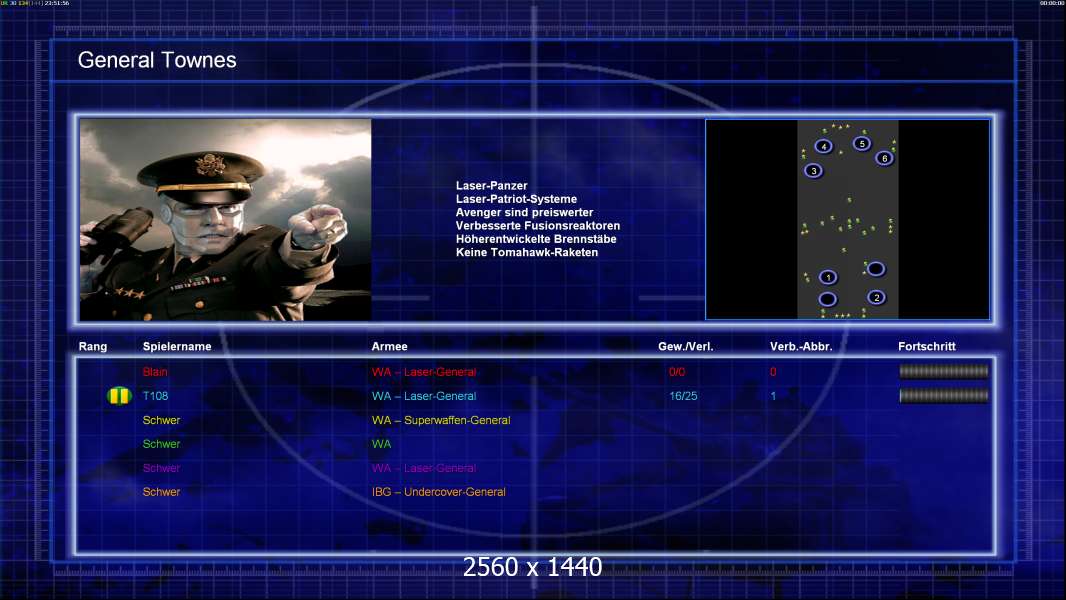Click "Avenger sind preiswerter" text

click(524, 212)
